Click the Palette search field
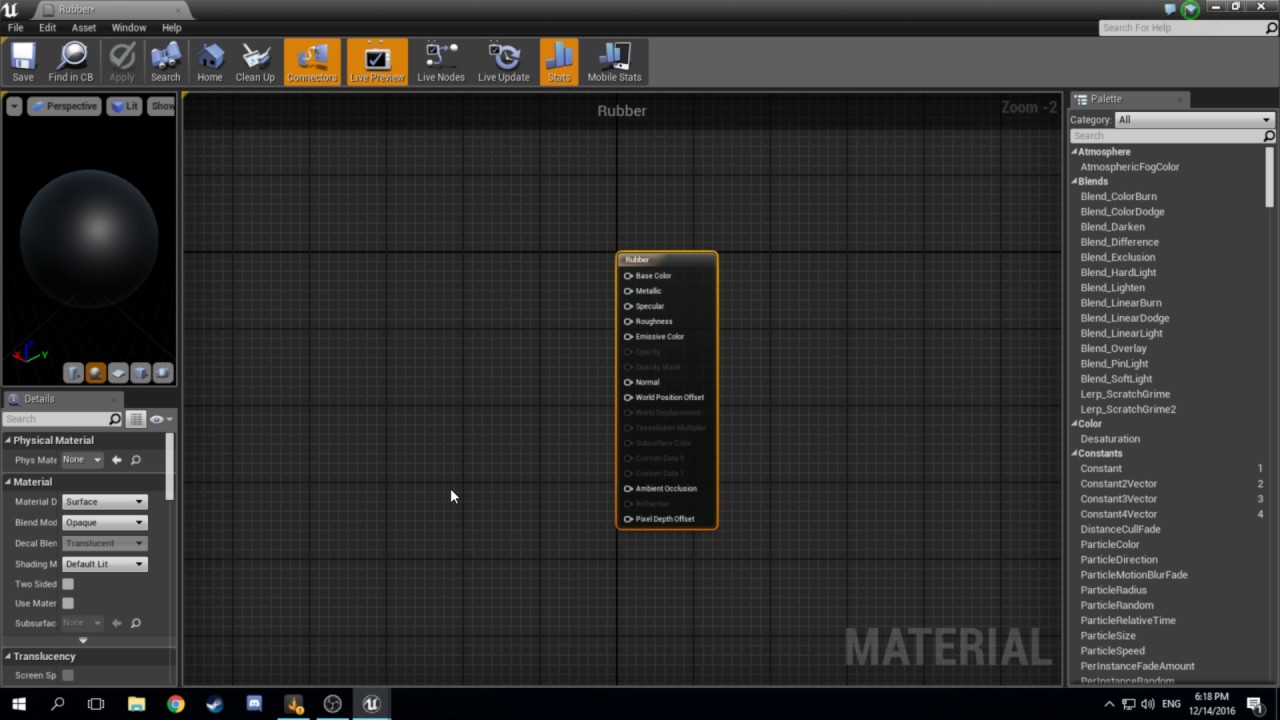Viewport: 1280px width, 720px height. pyautogui.click(x=1166, y=136)
